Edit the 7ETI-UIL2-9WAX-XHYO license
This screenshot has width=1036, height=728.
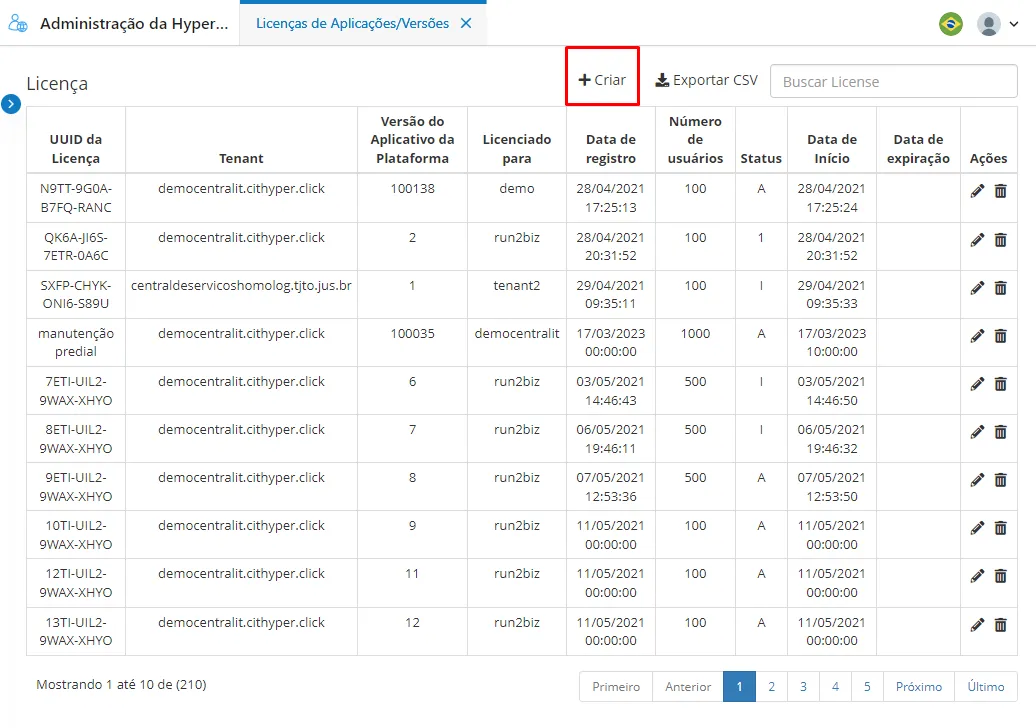coord(977,384)
